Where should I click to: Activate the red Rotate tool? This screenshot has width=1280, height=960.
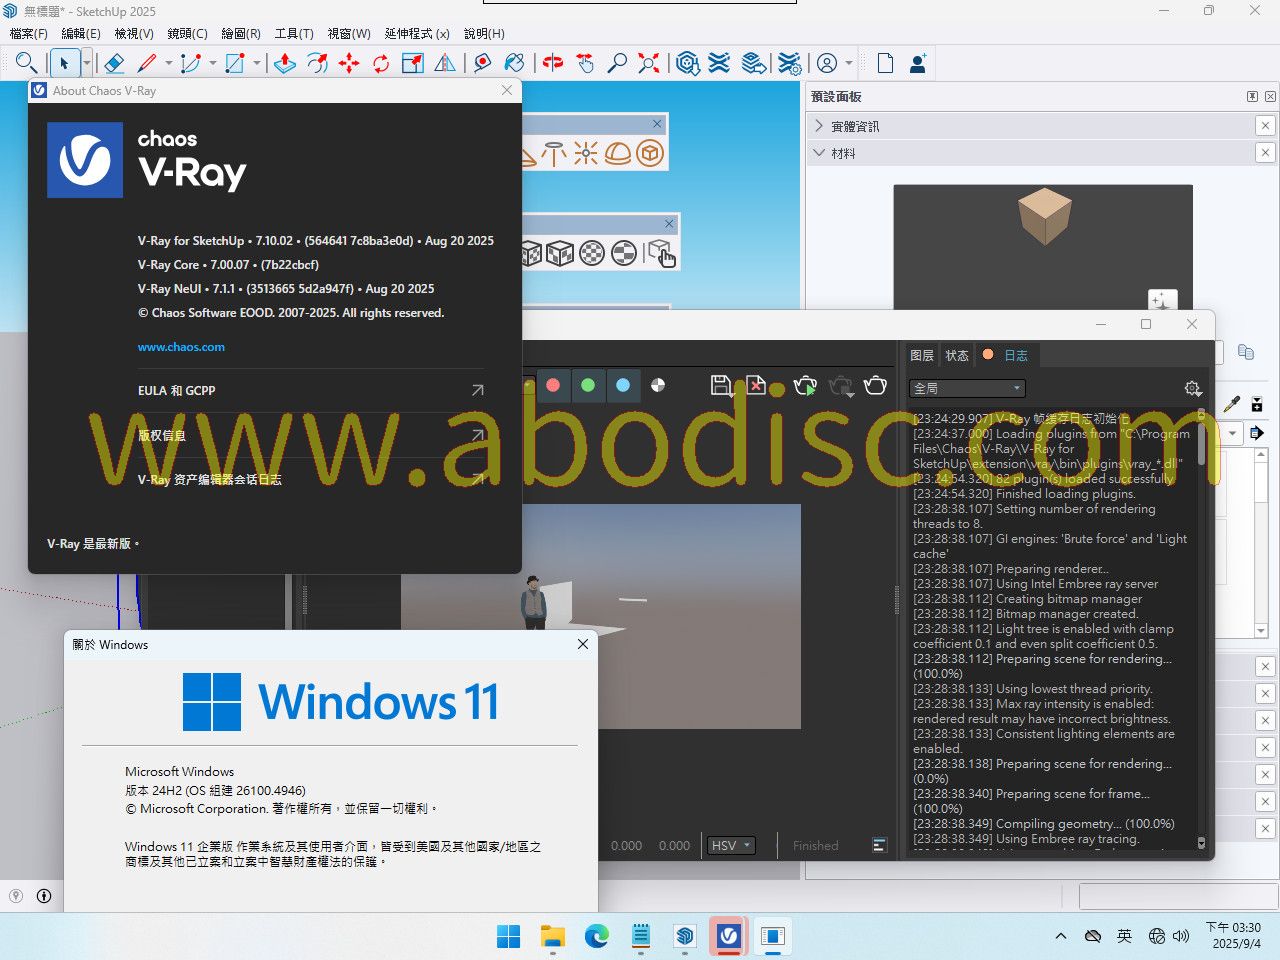(381, 63)
